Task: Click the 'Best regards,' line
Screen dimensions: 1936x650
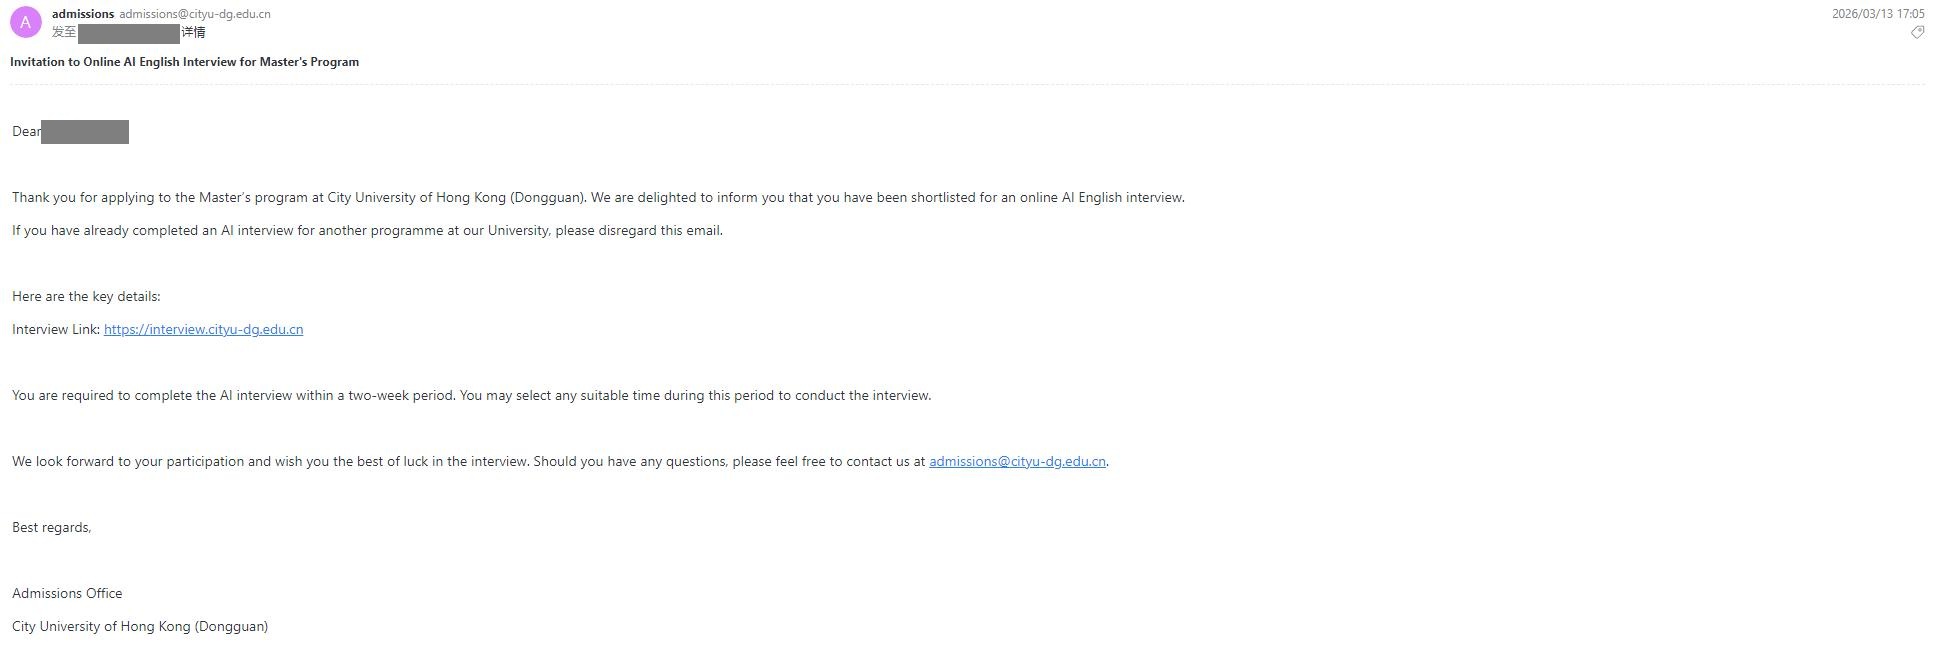Action: pyautogui.click(x=51, y=527)
